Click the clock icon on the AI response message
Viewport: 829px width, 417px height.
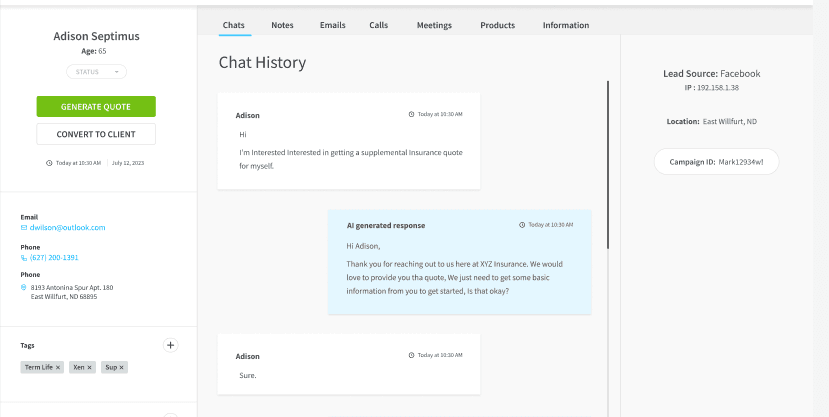[522, 225]
